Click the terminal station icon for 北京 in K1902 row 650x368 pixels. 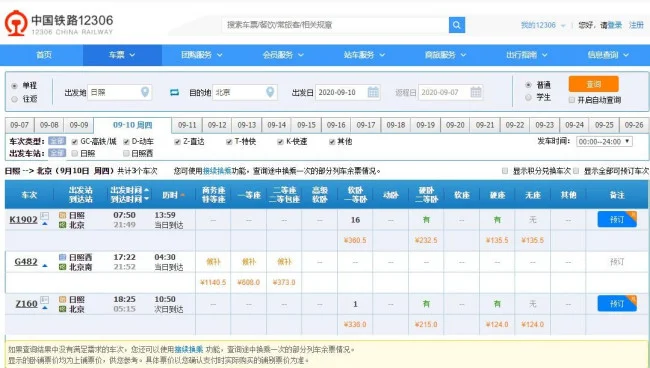click(x=63, y=225)
